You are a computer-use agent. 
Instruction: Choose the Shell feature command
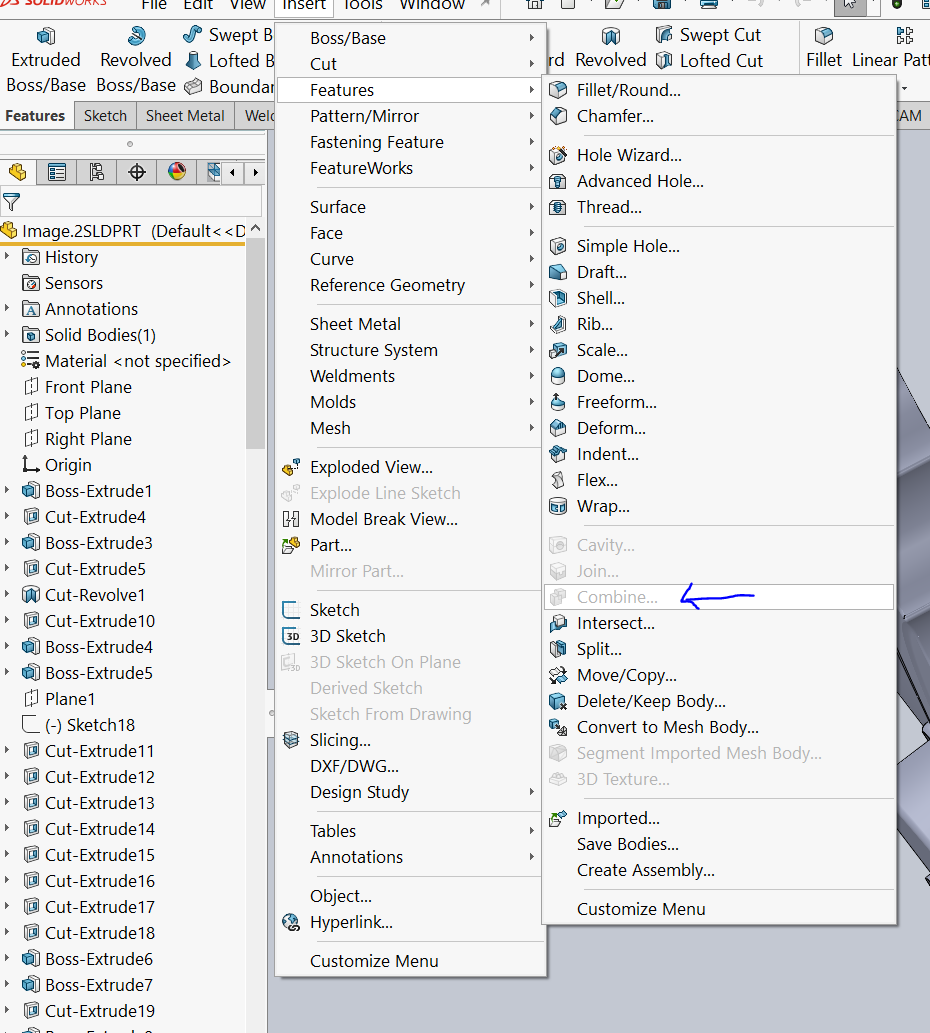pyautogui.click(x=718, y=298)
